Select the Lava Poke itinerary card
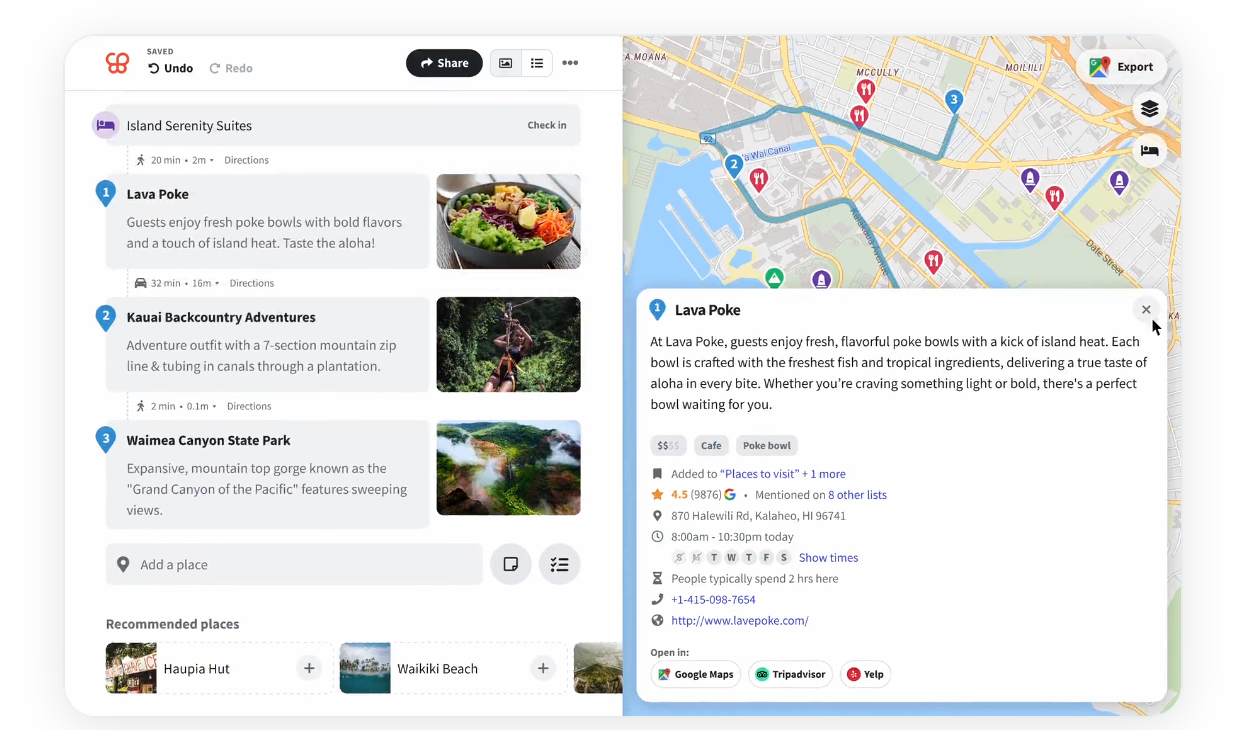 tap(268, 221)
